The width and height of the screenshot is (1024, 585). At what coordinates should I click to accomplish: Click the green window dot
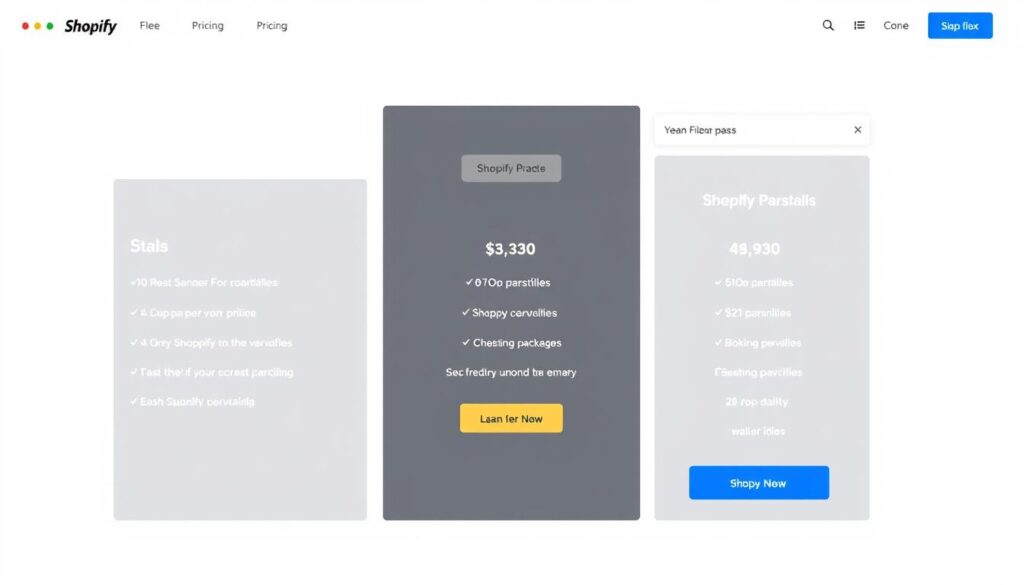[50, 26]
